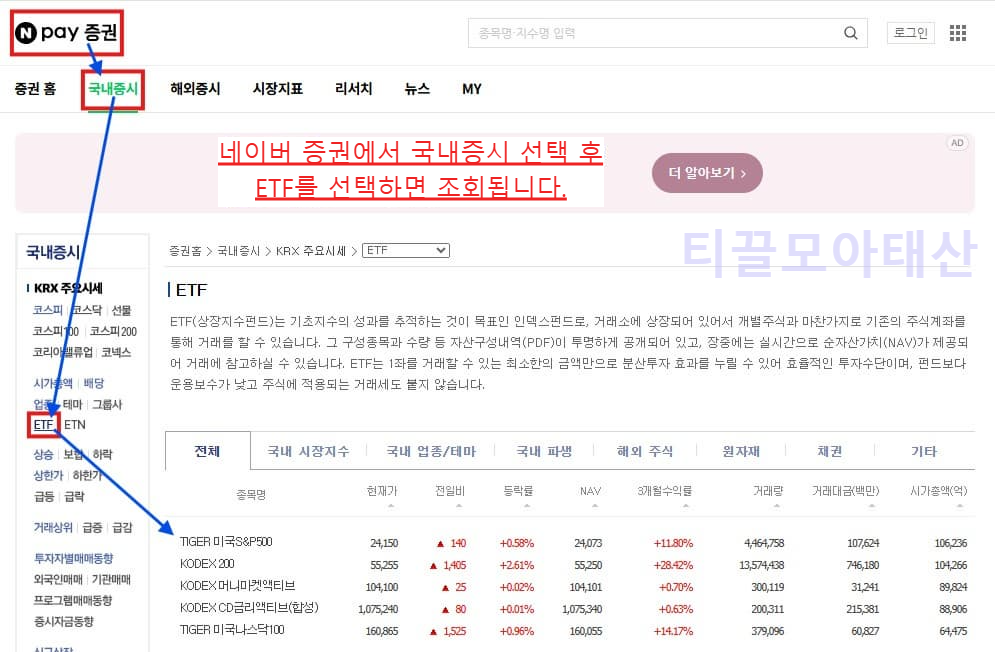Click the search magnifier icon
Image resolution: width=995 pixels, height=652 pixels.
[851, 32]
